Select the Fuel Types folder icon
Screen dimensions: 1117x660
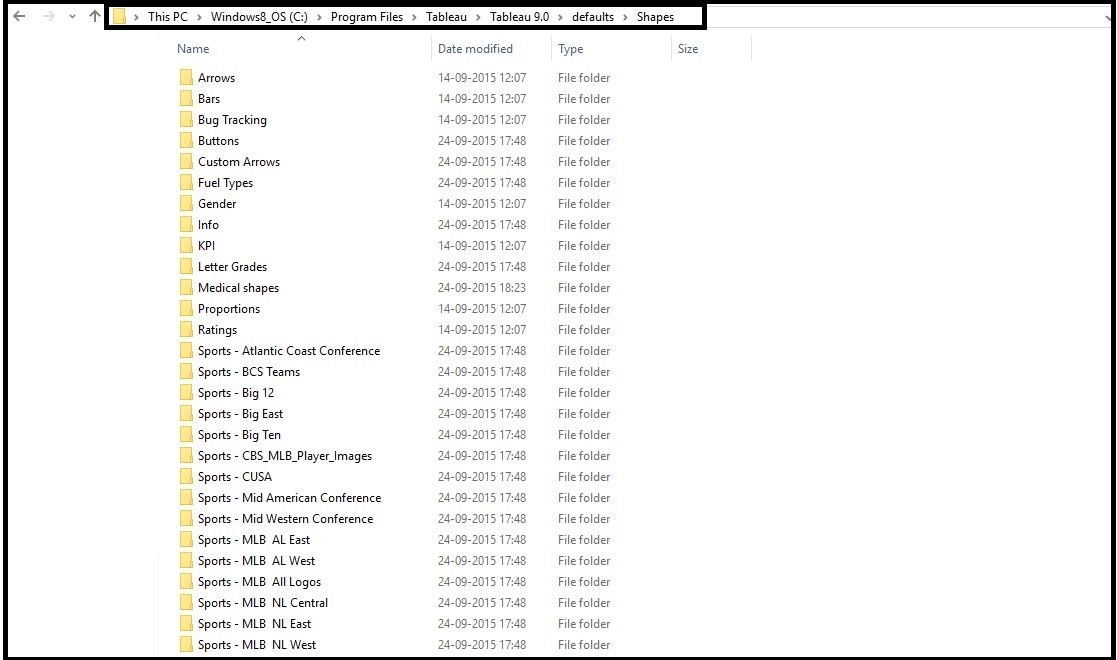tap(186, 182)
